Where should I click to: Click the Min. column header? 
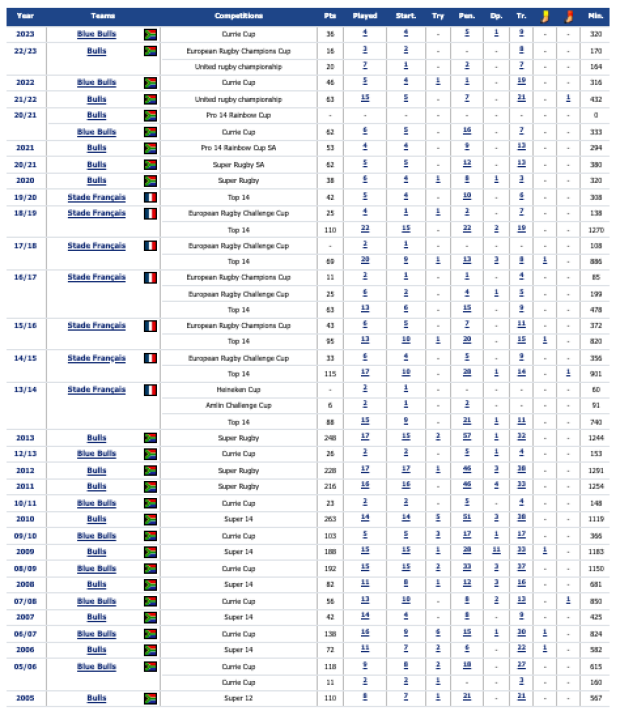pyautogui.click(x=596, y=16)
